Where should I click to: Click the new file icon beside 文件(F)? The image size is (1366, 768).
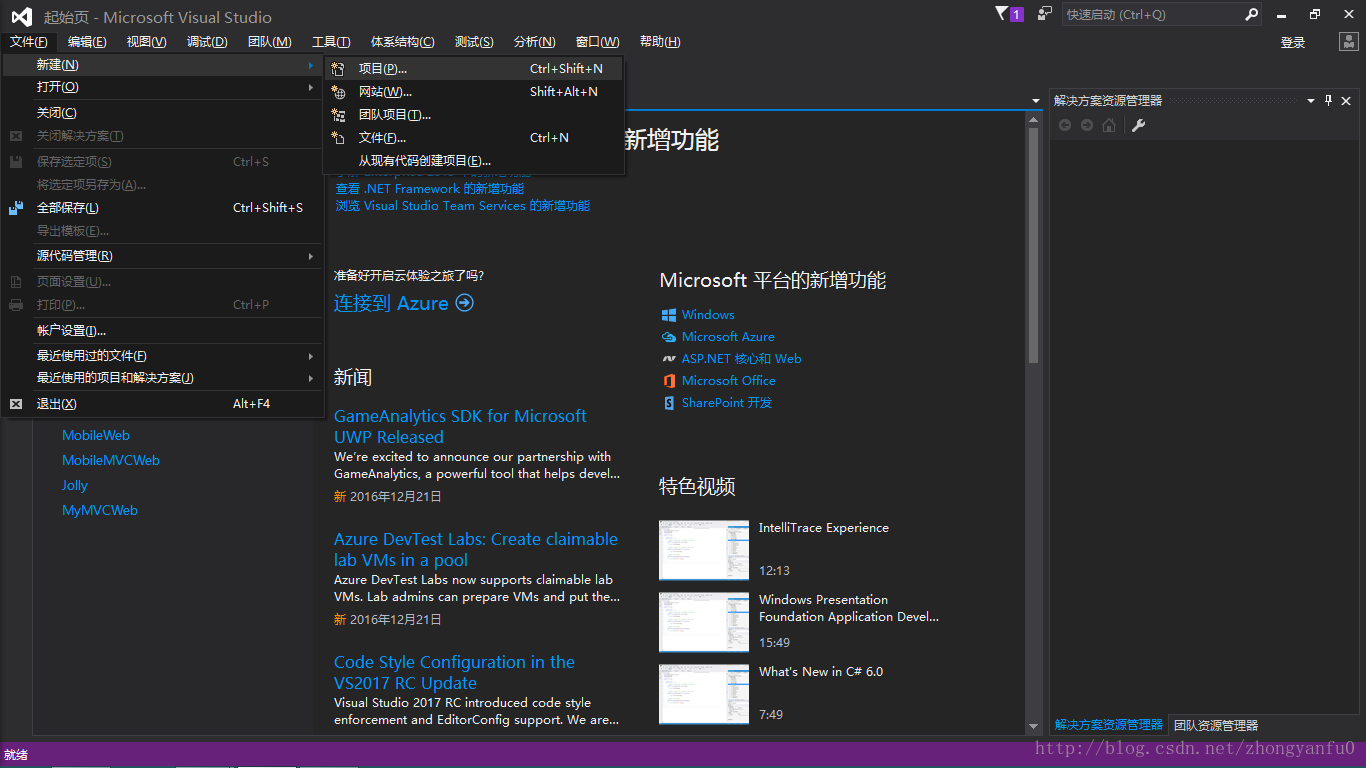pyautogui.click(x=338, y=138)
